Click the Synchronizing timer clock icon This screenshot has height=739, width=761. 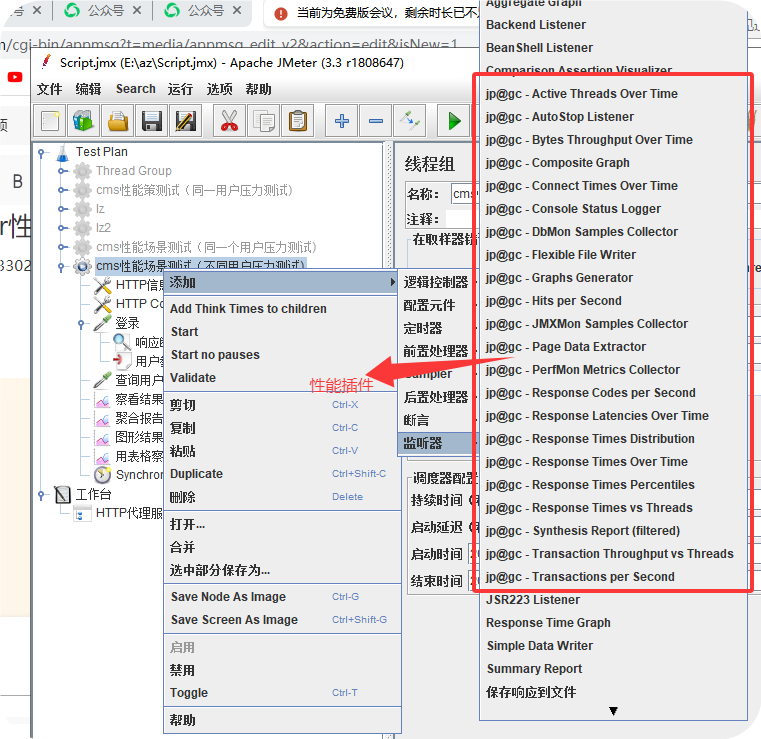102,475
